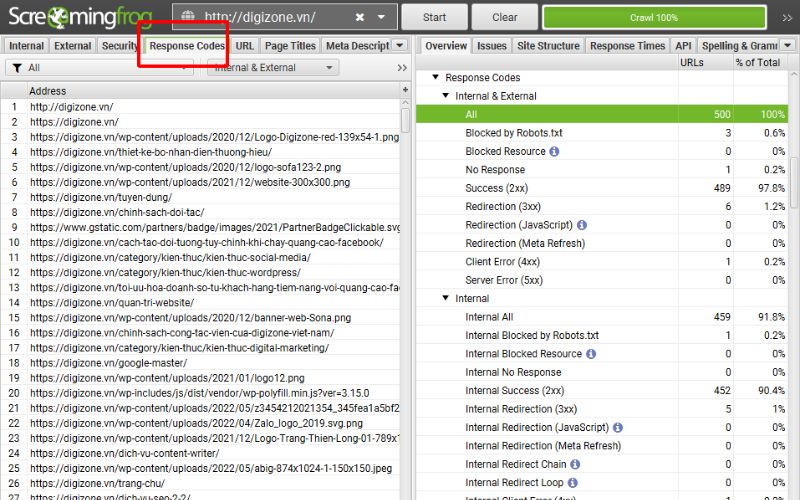This screenshot has width=800, height=500.
Task: Switch to the Internal tab
Action: tap(26, 46)
